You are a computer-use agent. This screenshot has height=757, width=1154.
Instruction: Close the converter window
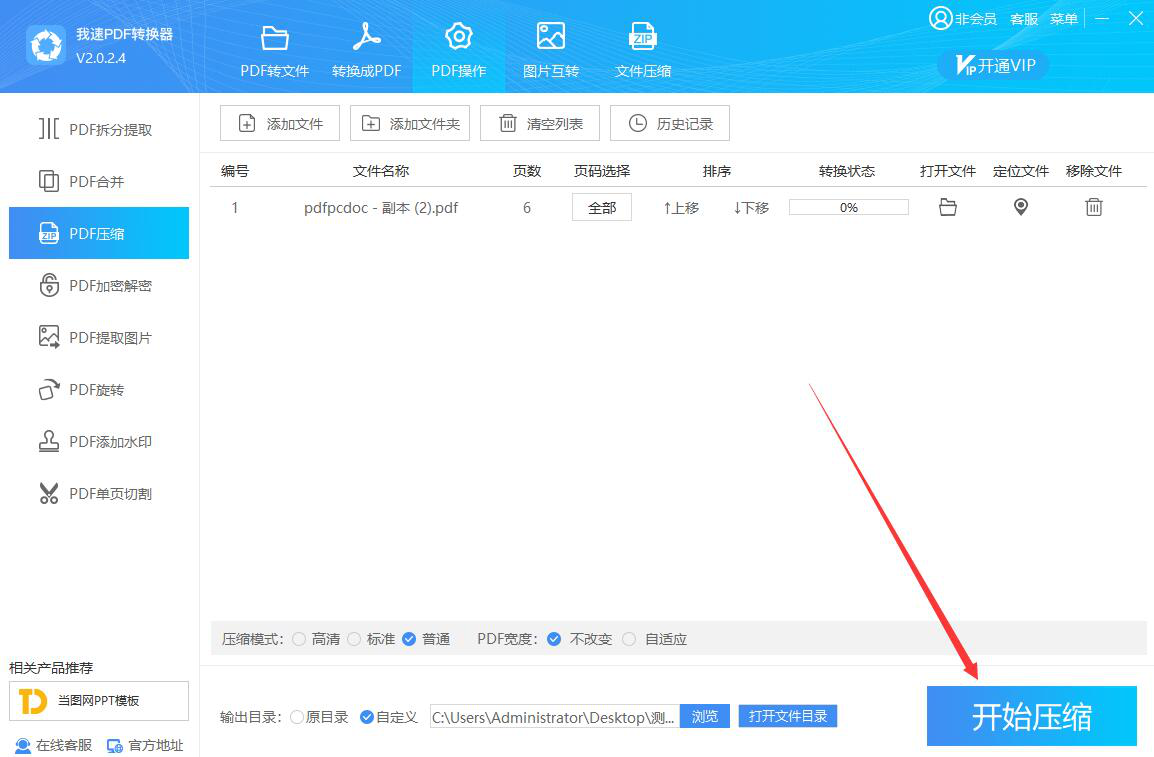point(1136,18)
